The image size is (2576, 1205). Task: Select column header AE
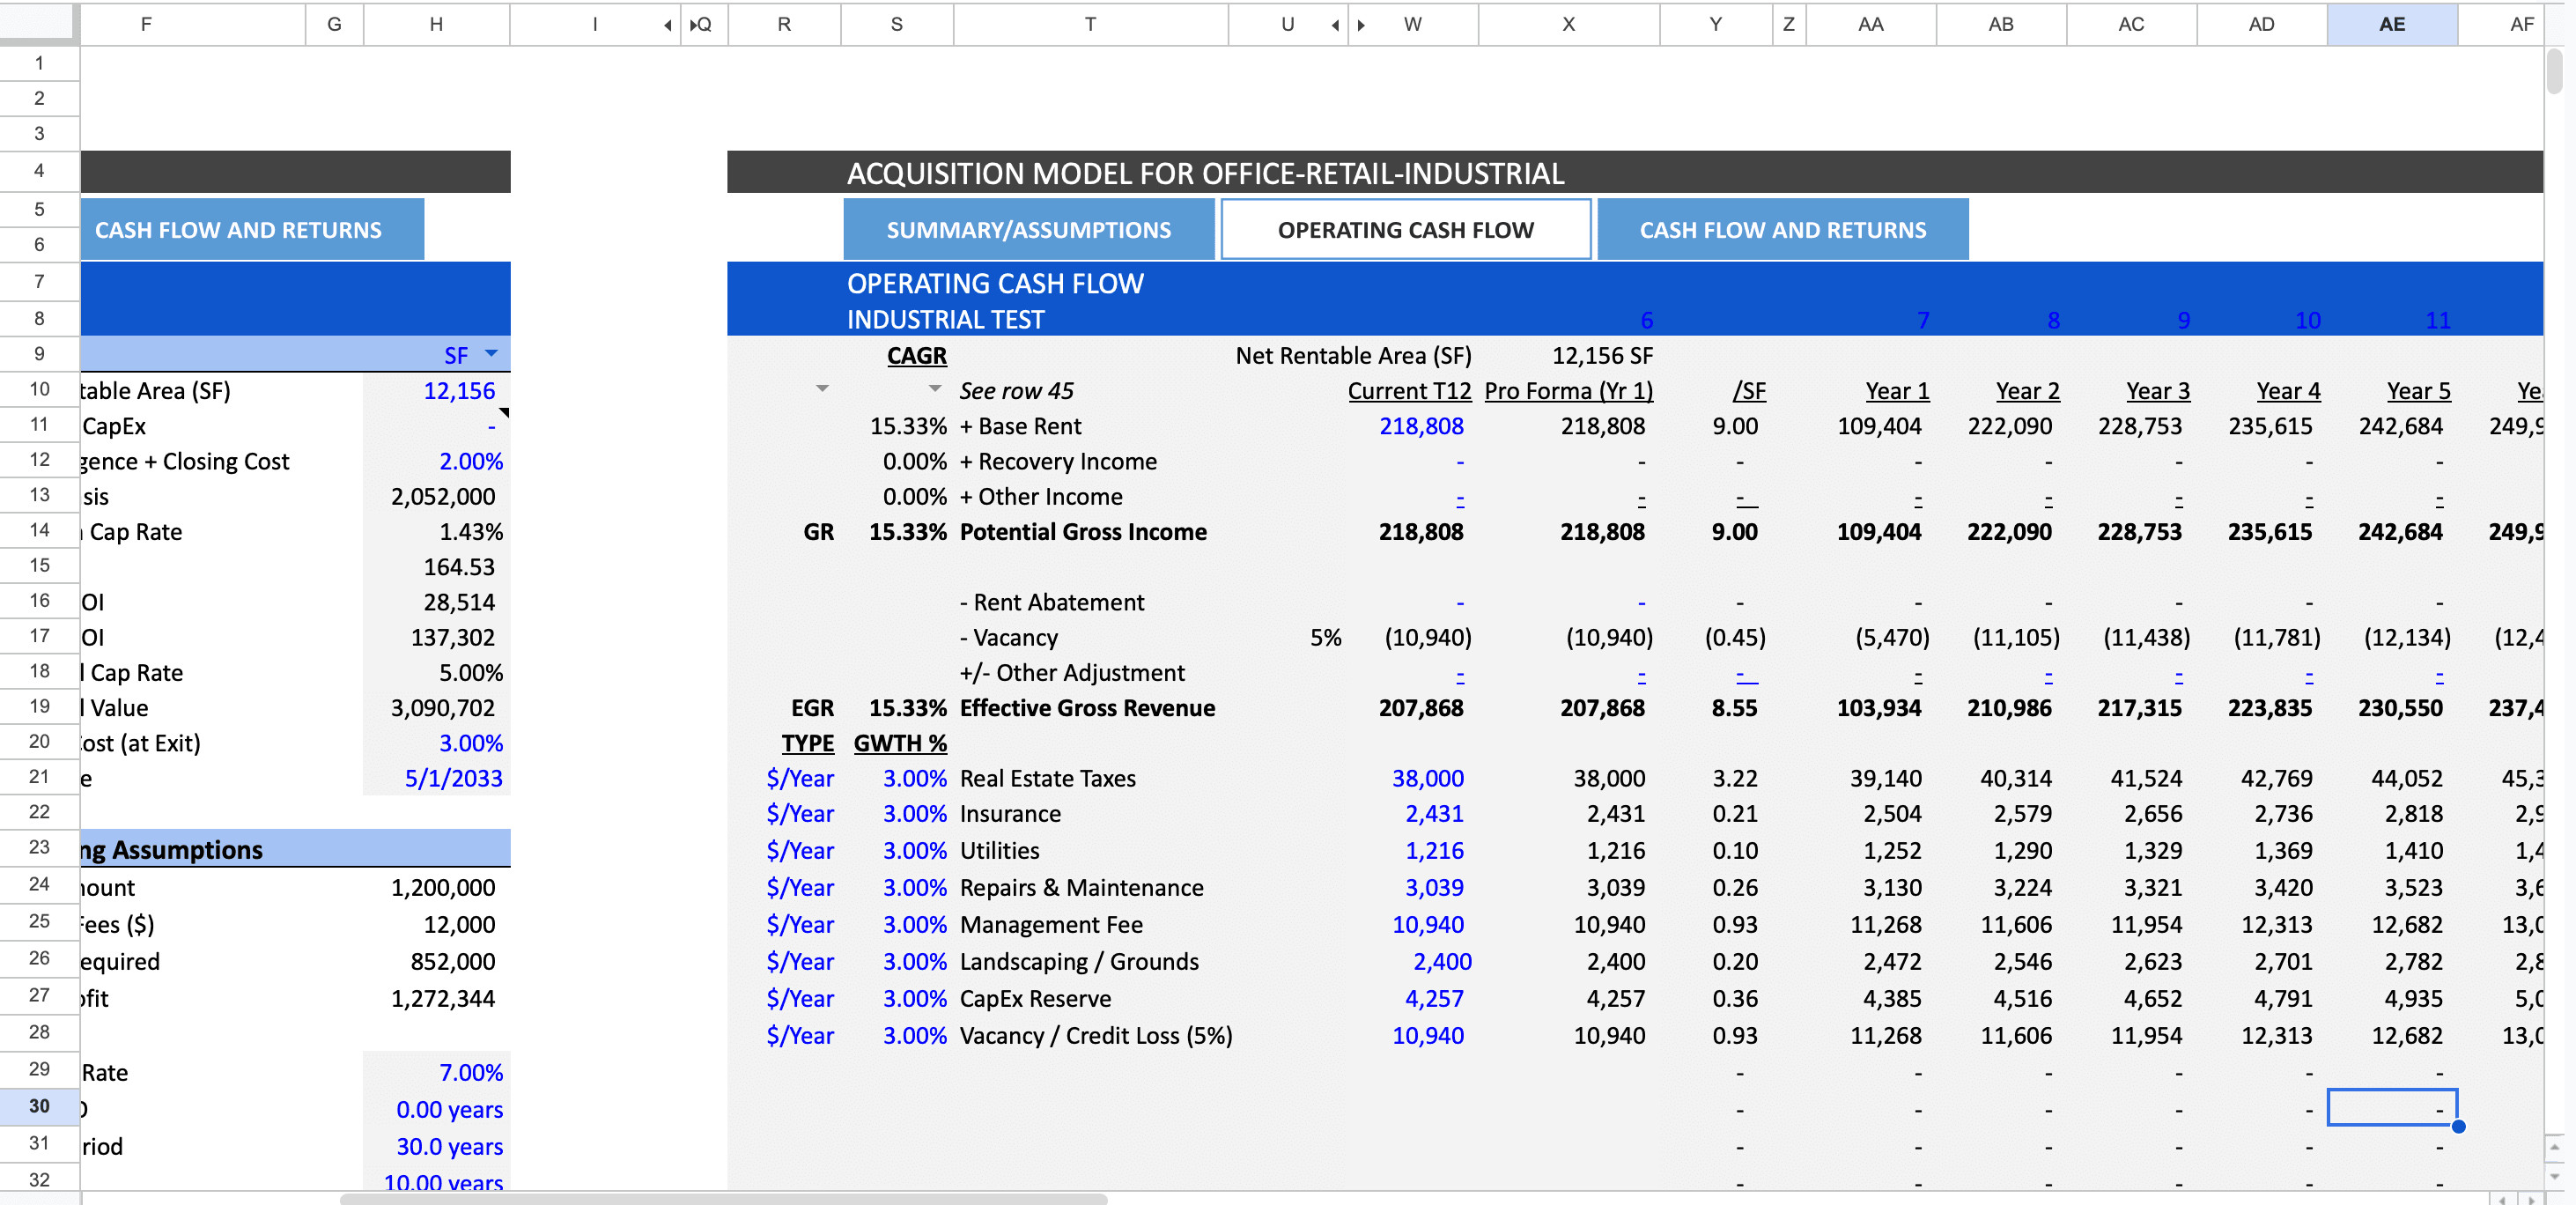2391,24
